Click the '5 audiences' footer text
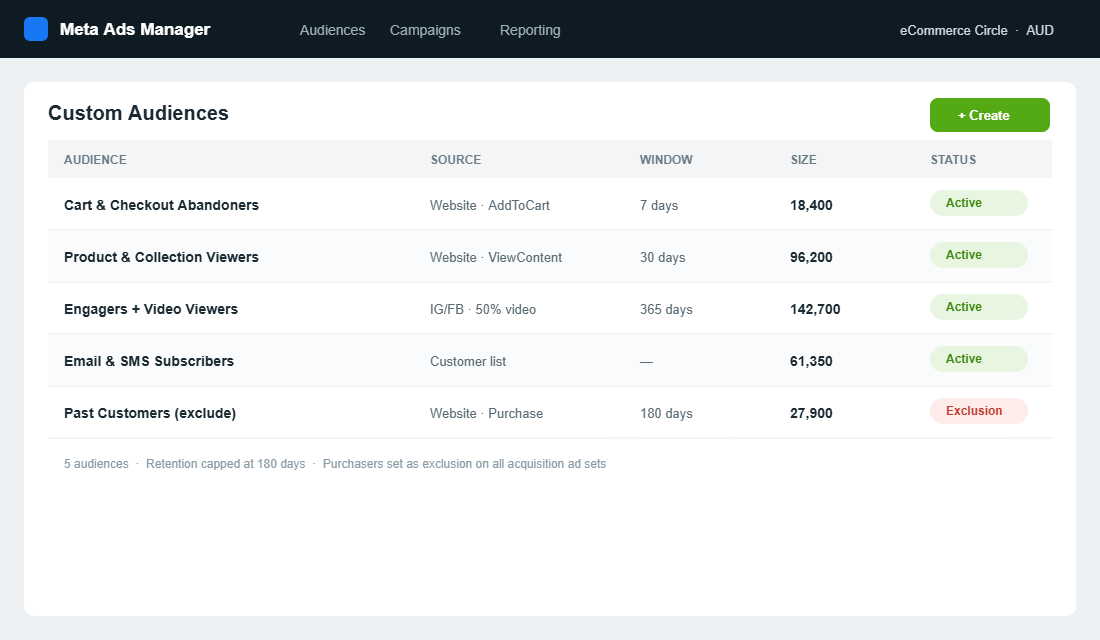This screenshot has width=1100, height=640. [96, 463]
